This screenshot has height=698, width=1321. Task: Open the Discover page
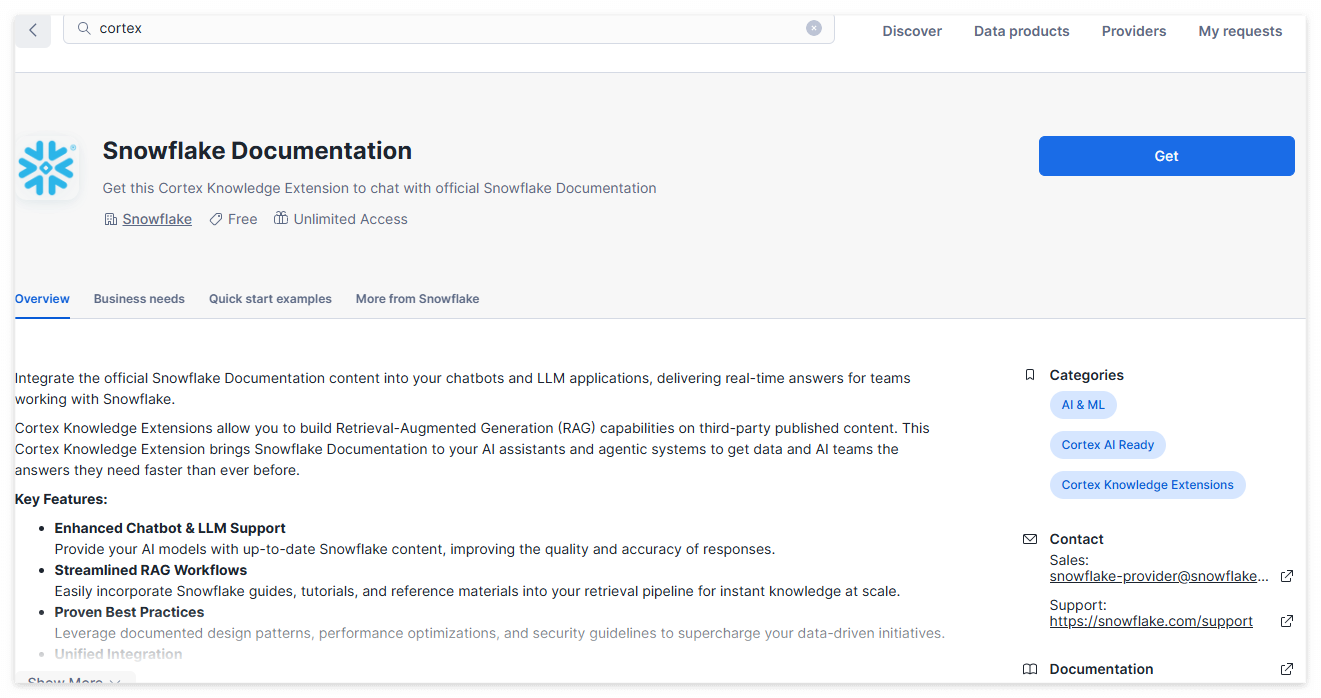(x=912, y=31)
